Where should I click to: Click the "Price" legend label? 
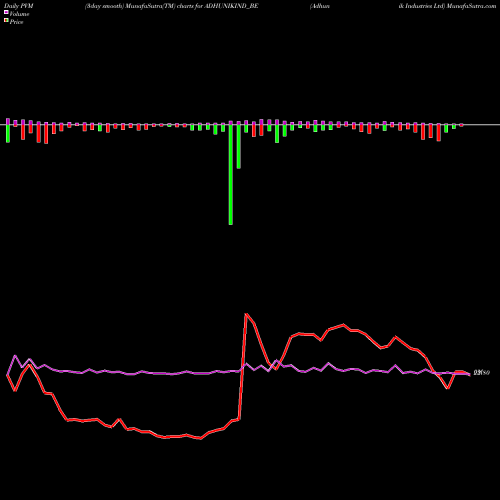tap(16, 22)
